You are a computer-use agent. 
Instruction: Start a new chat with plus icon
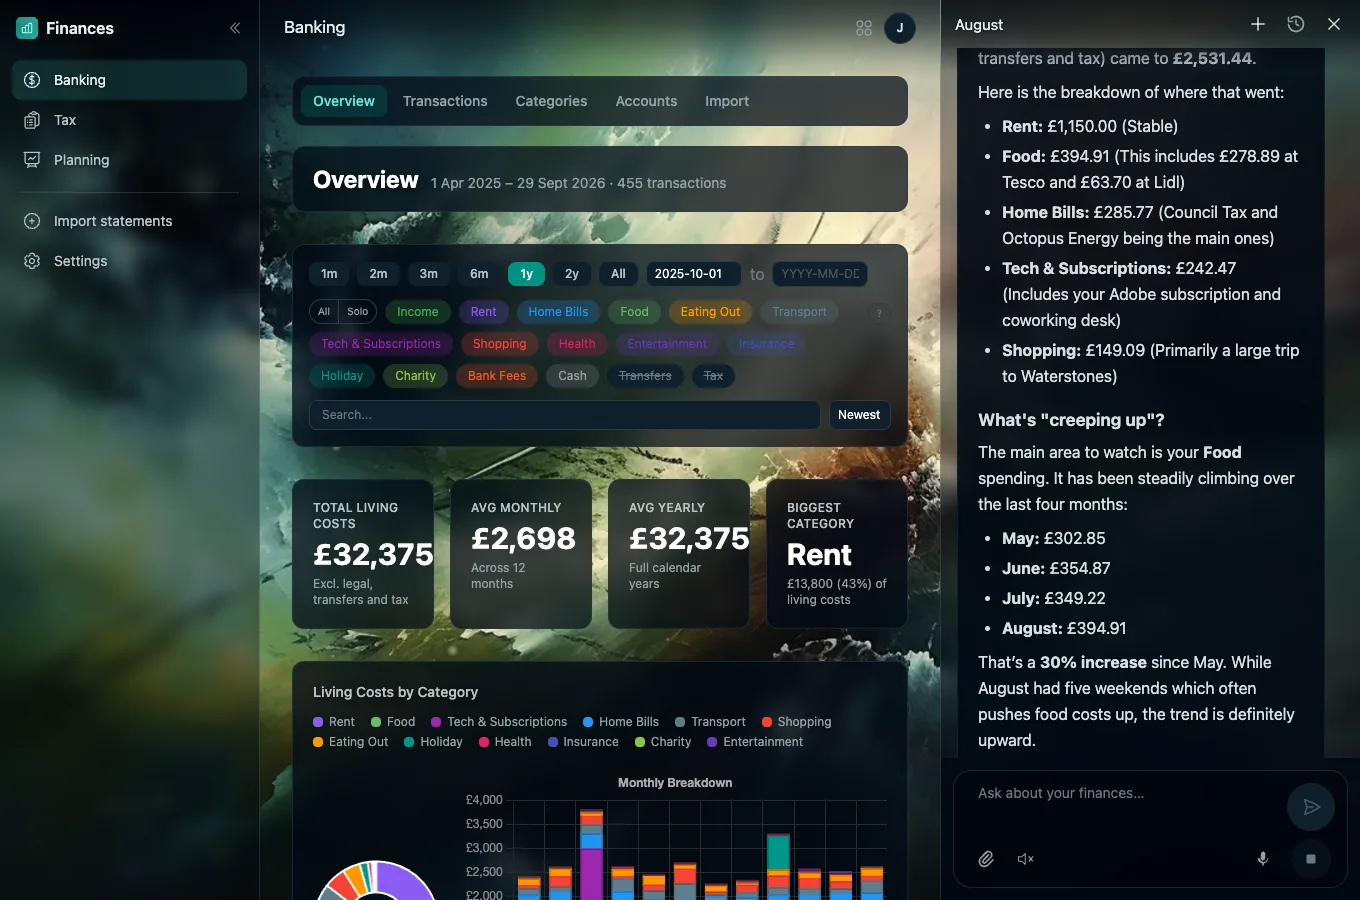click(1258, 24)
